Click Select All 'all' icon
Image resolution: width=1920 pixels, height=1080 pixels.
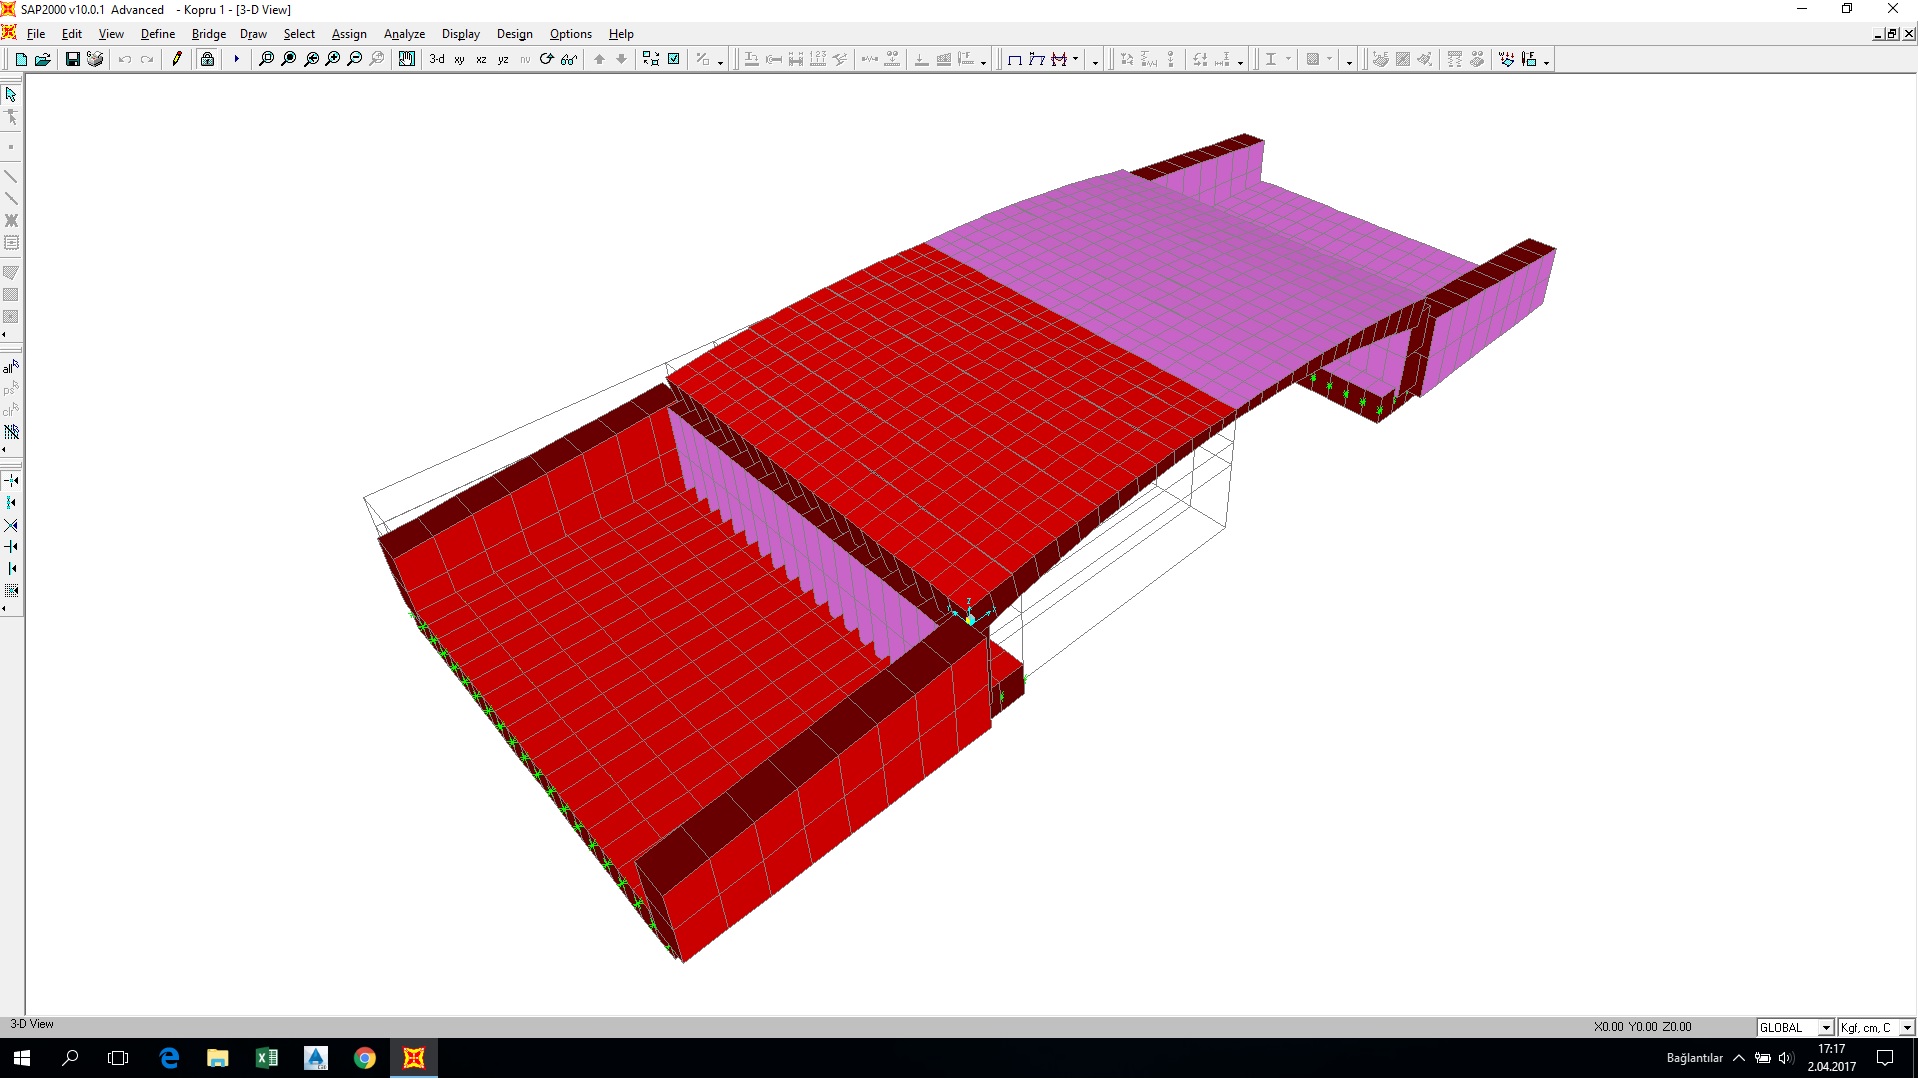11,367
